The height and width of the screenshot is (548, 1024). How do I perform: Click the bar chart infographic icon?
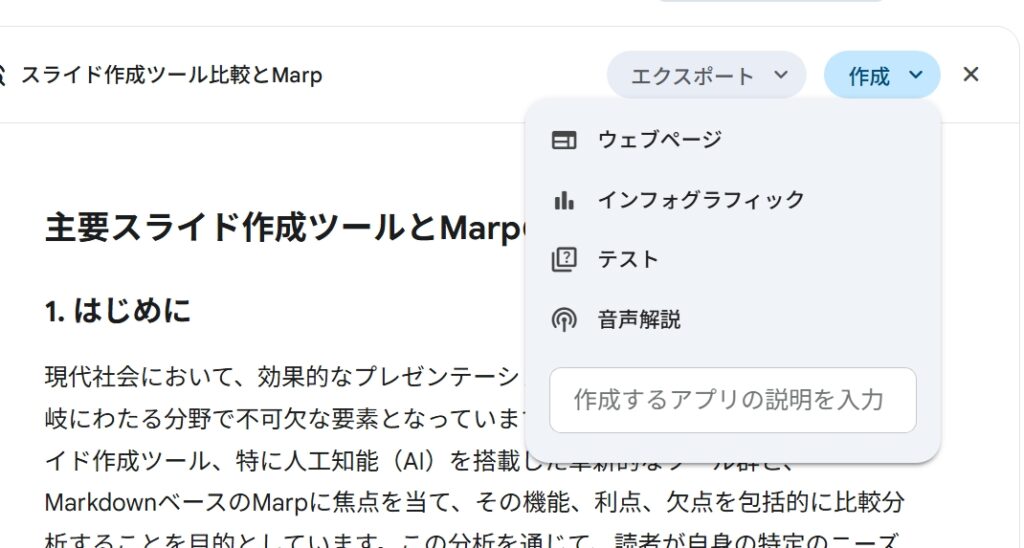tap(564, 201)
